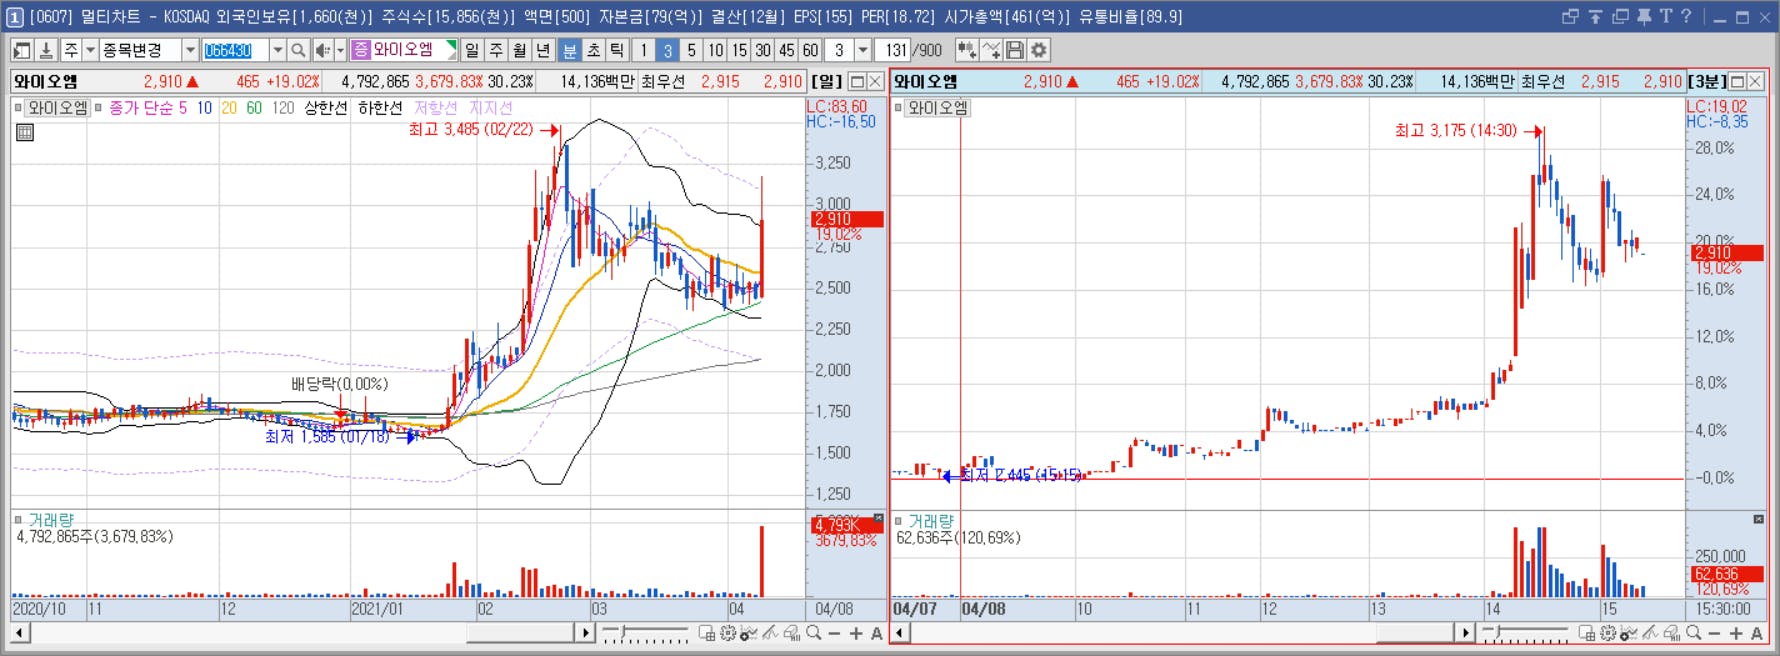Click the right chart zoom slider

coord(1526,633)
